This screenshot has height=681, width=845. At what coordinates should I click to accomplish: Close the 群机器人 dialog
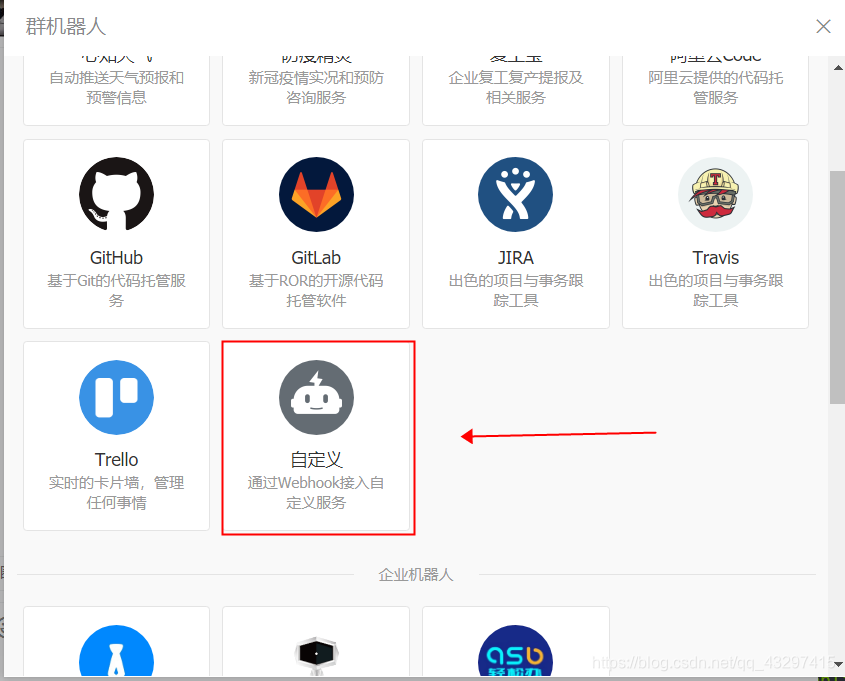point(823,26)
